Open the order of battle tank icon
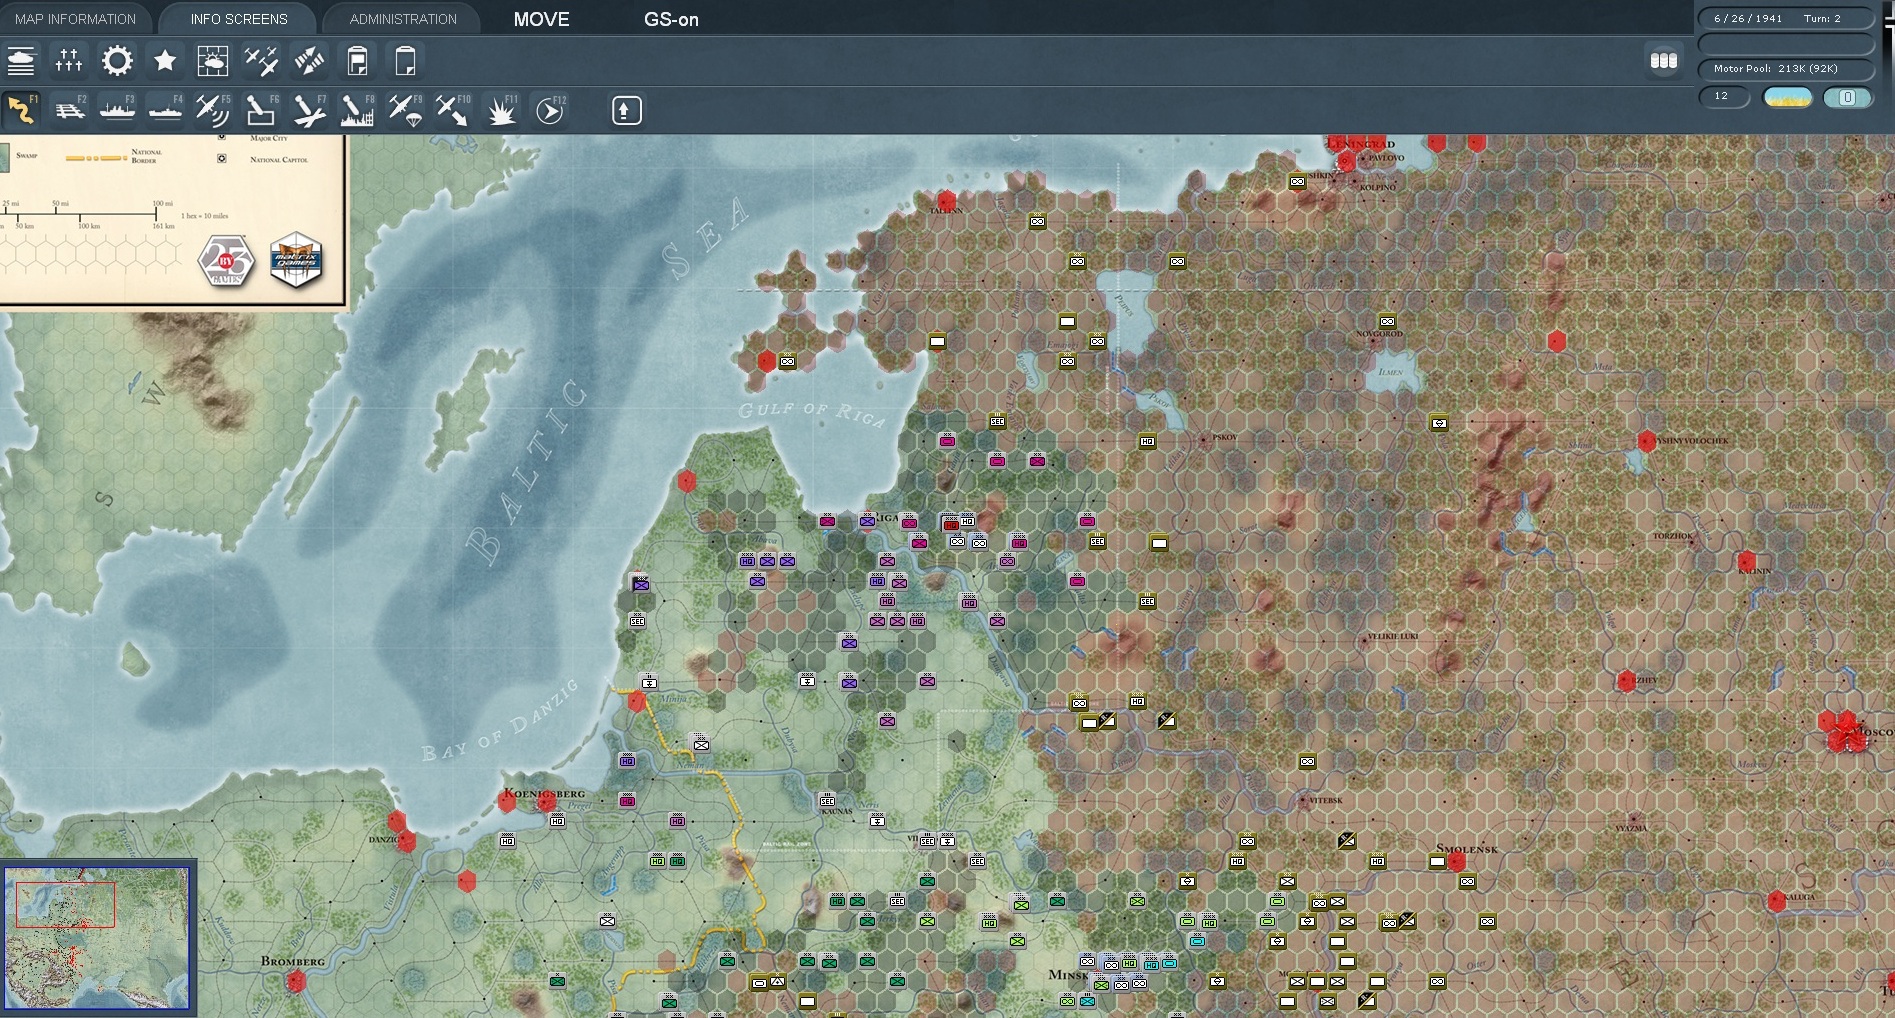Screen dimensions: 1895x1018 coord(21,61)
